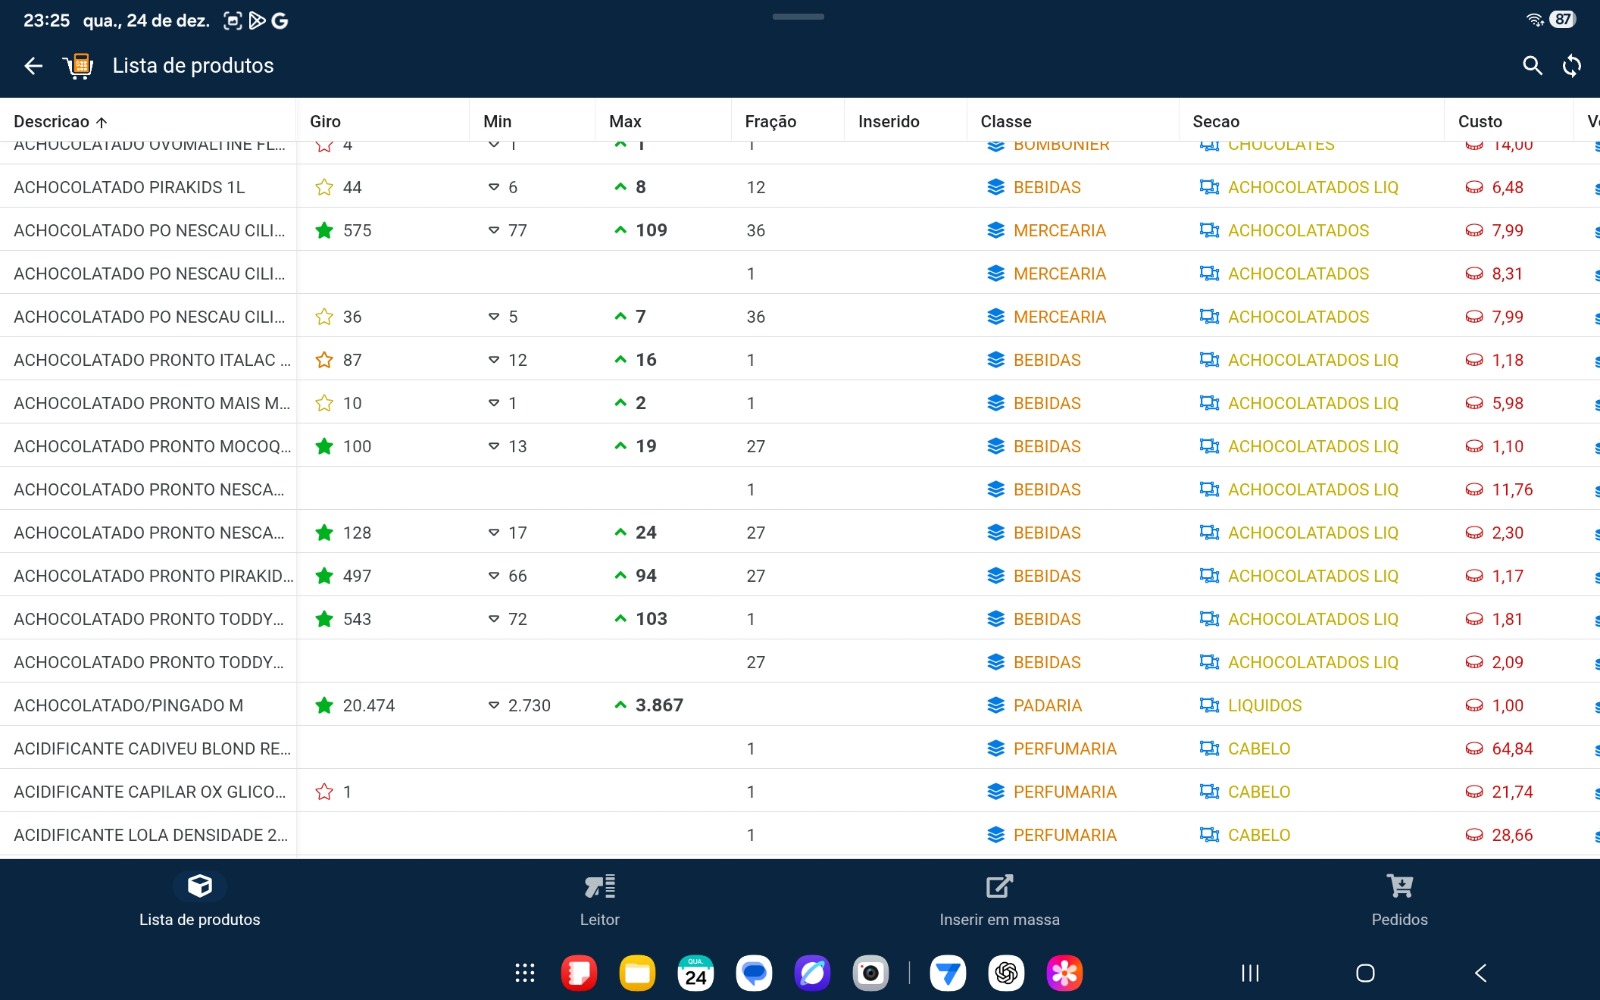Viewport: 1600px width, 1000px height.
Task: Toggle star on ACHOCOLATADO PRONTO ITALAC row
Action: click(x=324, y=360)
